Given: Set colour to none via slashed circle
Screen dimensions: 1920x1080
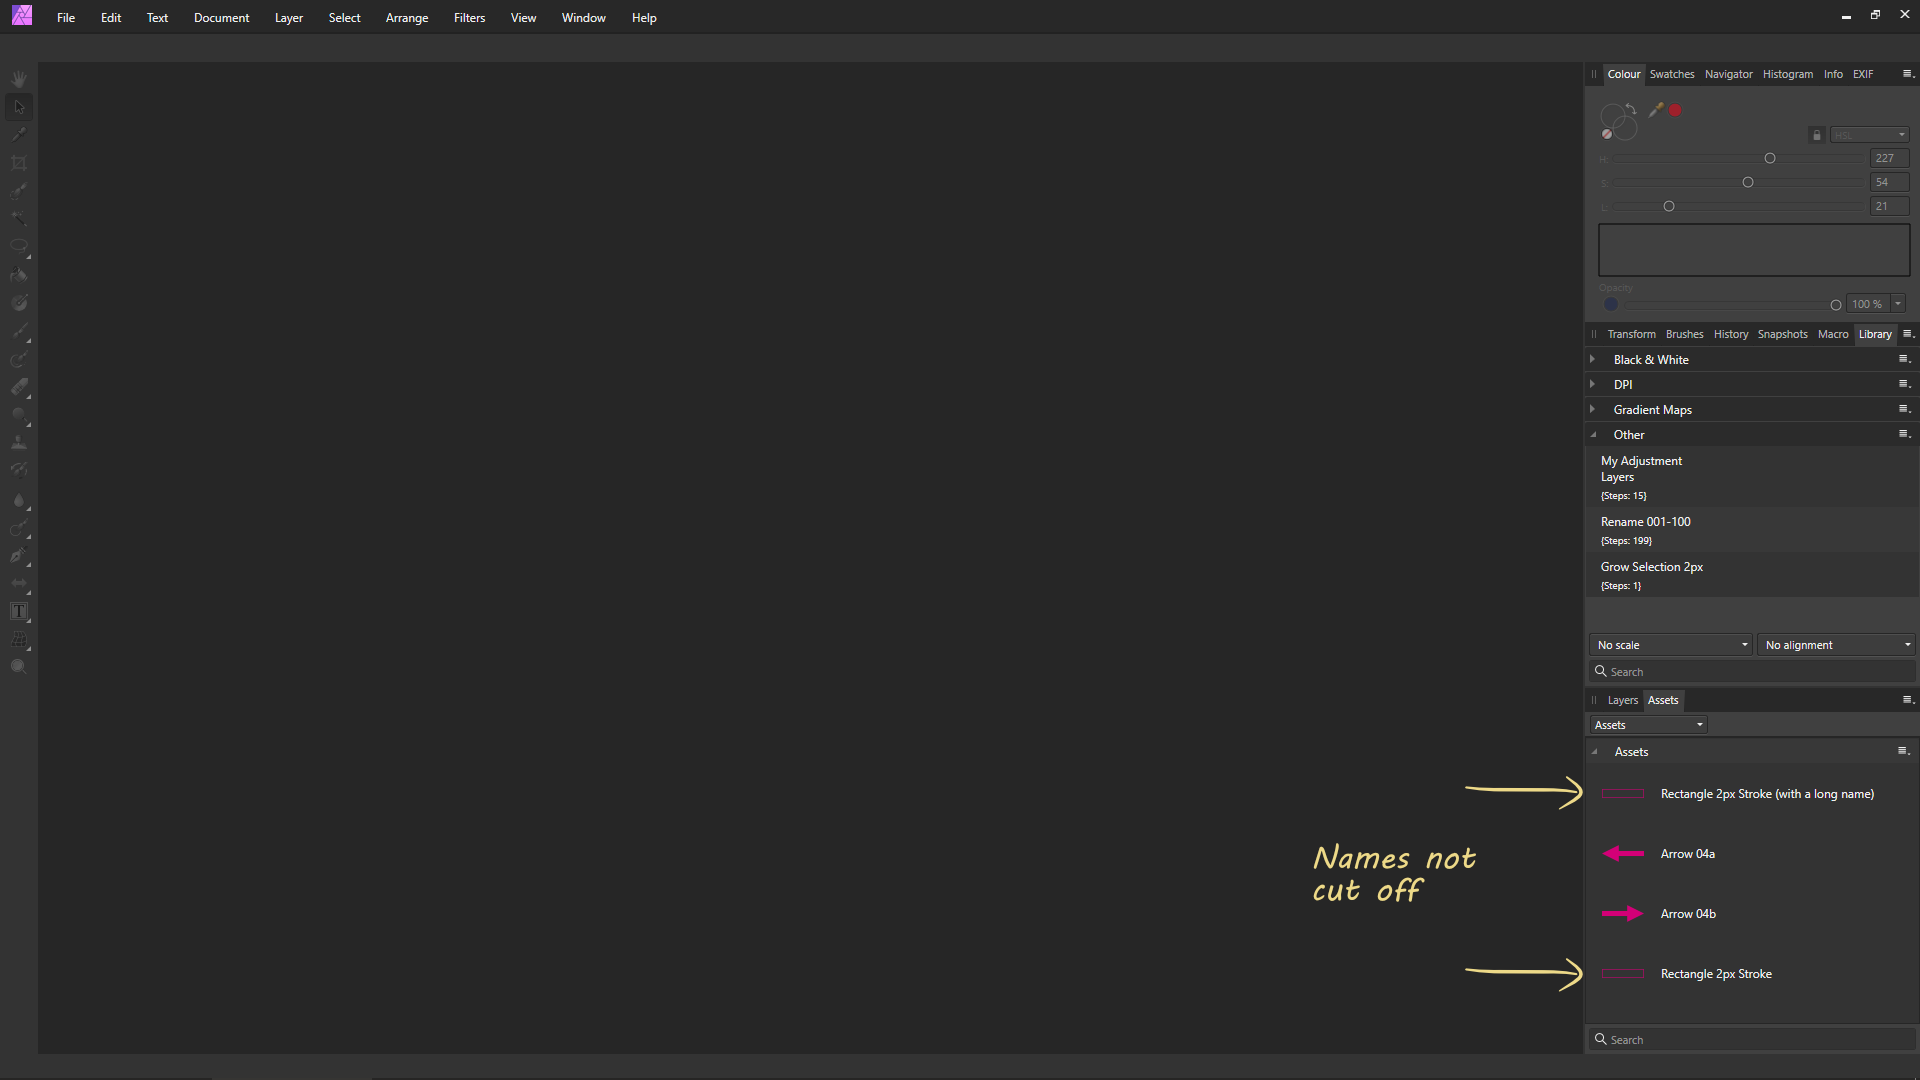Looking at the screenshot, I should pos(1606,134).
